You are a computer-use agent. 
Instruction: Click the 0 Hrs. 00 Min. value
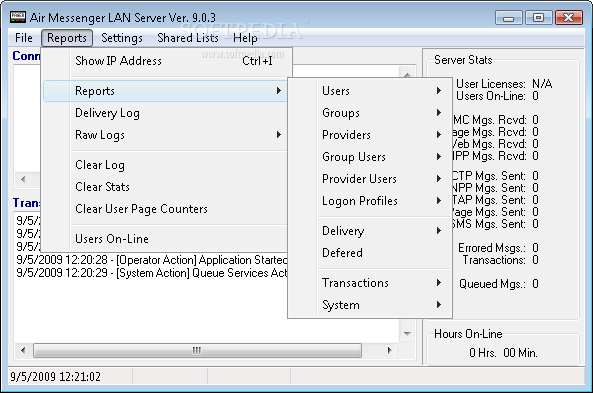[503, 353]
